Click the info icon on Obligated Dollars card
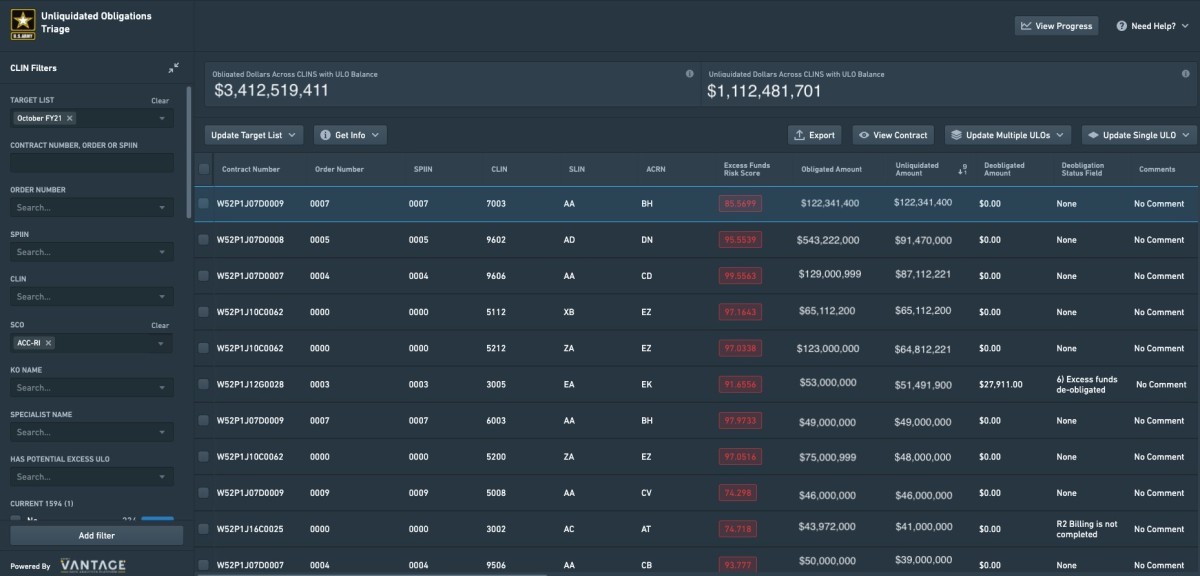Screen dimensions: 1200x576 coord(689,74)
